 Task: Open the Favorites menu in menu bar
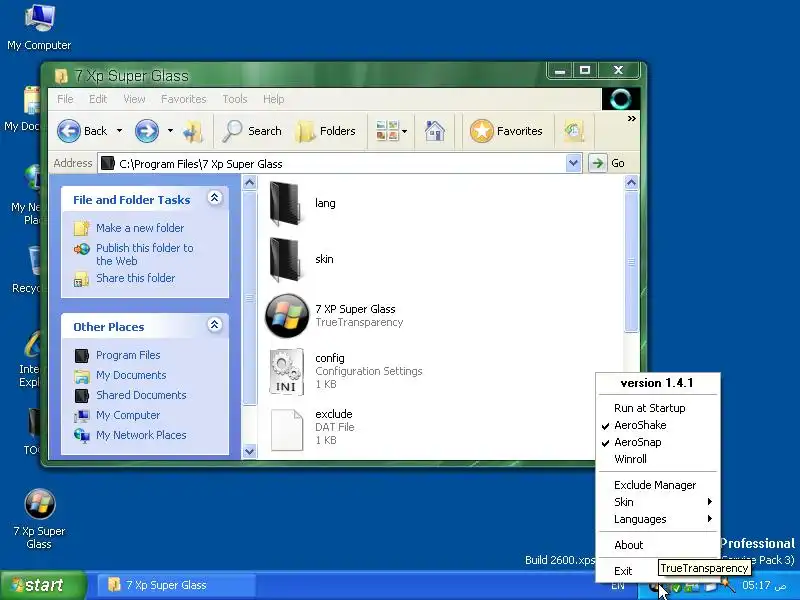184,99
